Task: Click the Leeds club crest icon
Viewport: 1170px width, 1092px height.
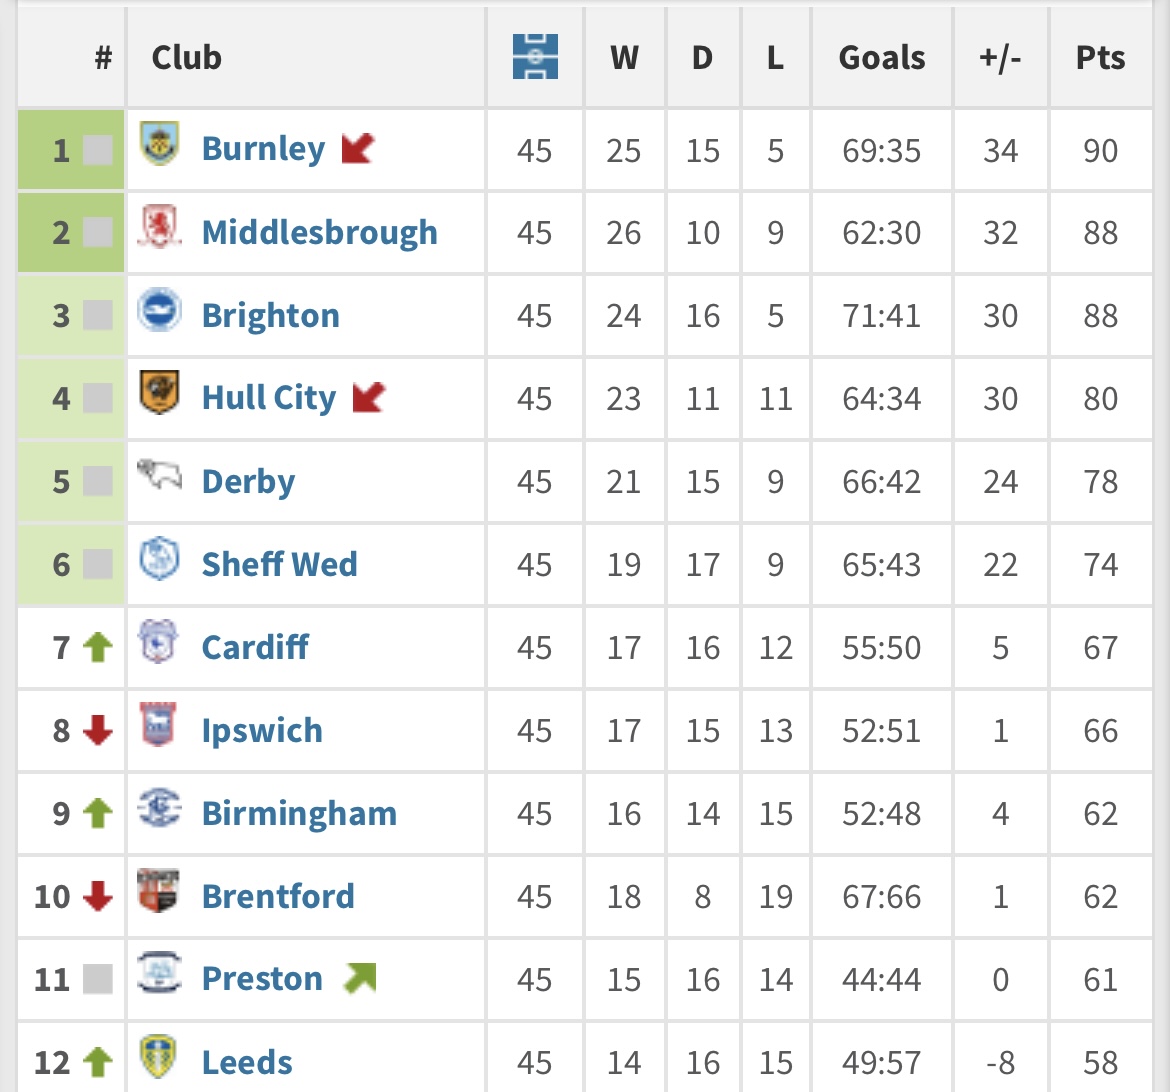Action: click(158, 1057)
